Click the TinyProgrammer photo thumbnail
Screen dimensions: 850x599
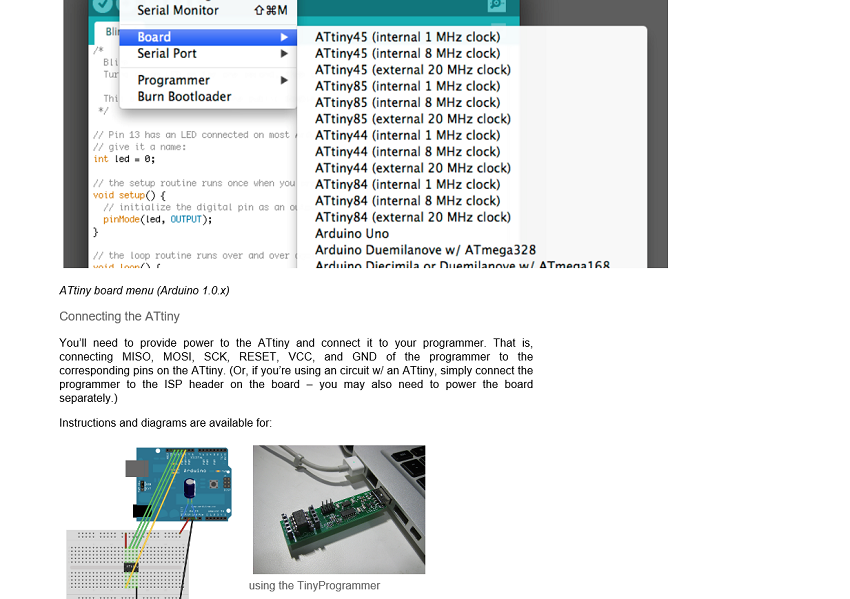(x=339, y=510)
